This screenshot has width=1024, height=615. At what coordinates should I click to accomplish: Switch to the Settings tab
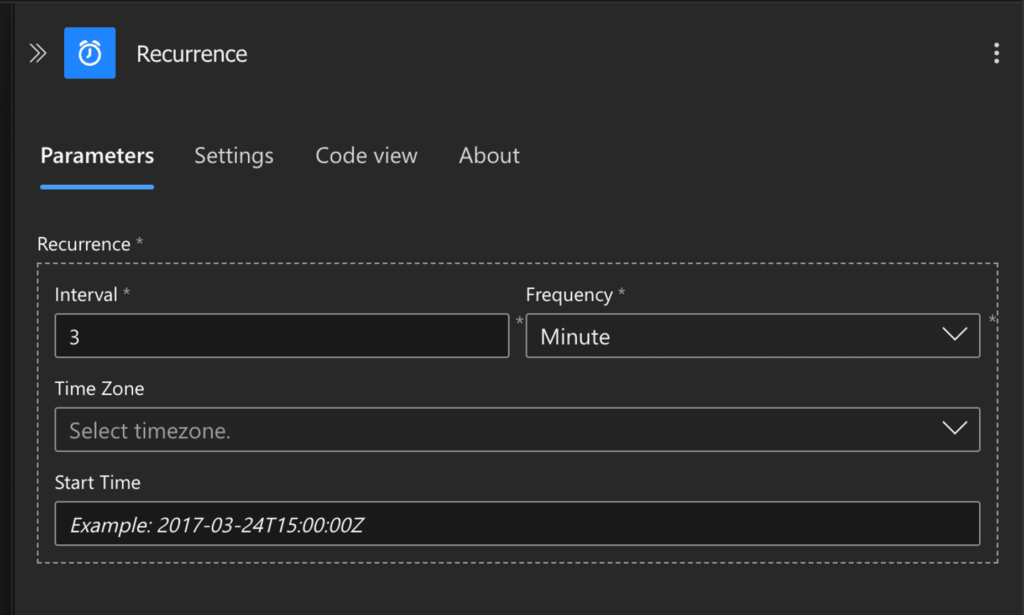pos(233,155)
